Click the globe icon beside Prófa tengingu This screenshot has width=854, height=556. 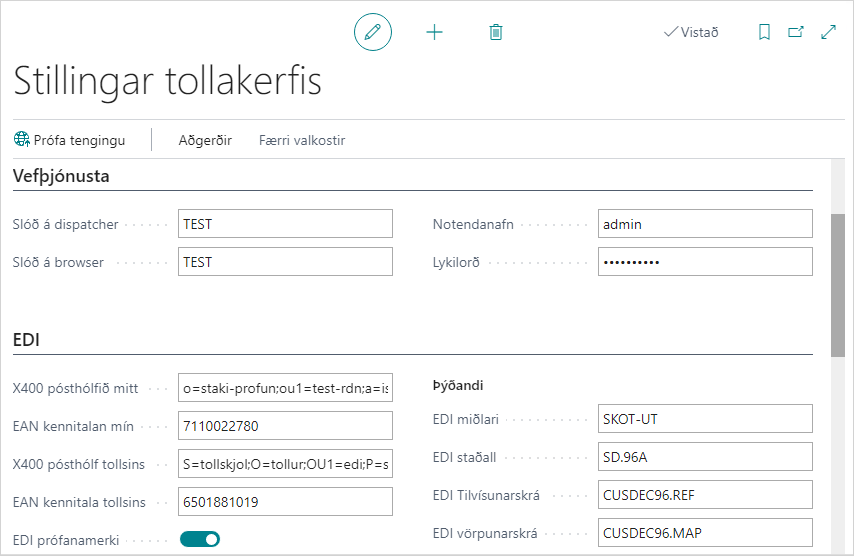[x=22, y=140]
